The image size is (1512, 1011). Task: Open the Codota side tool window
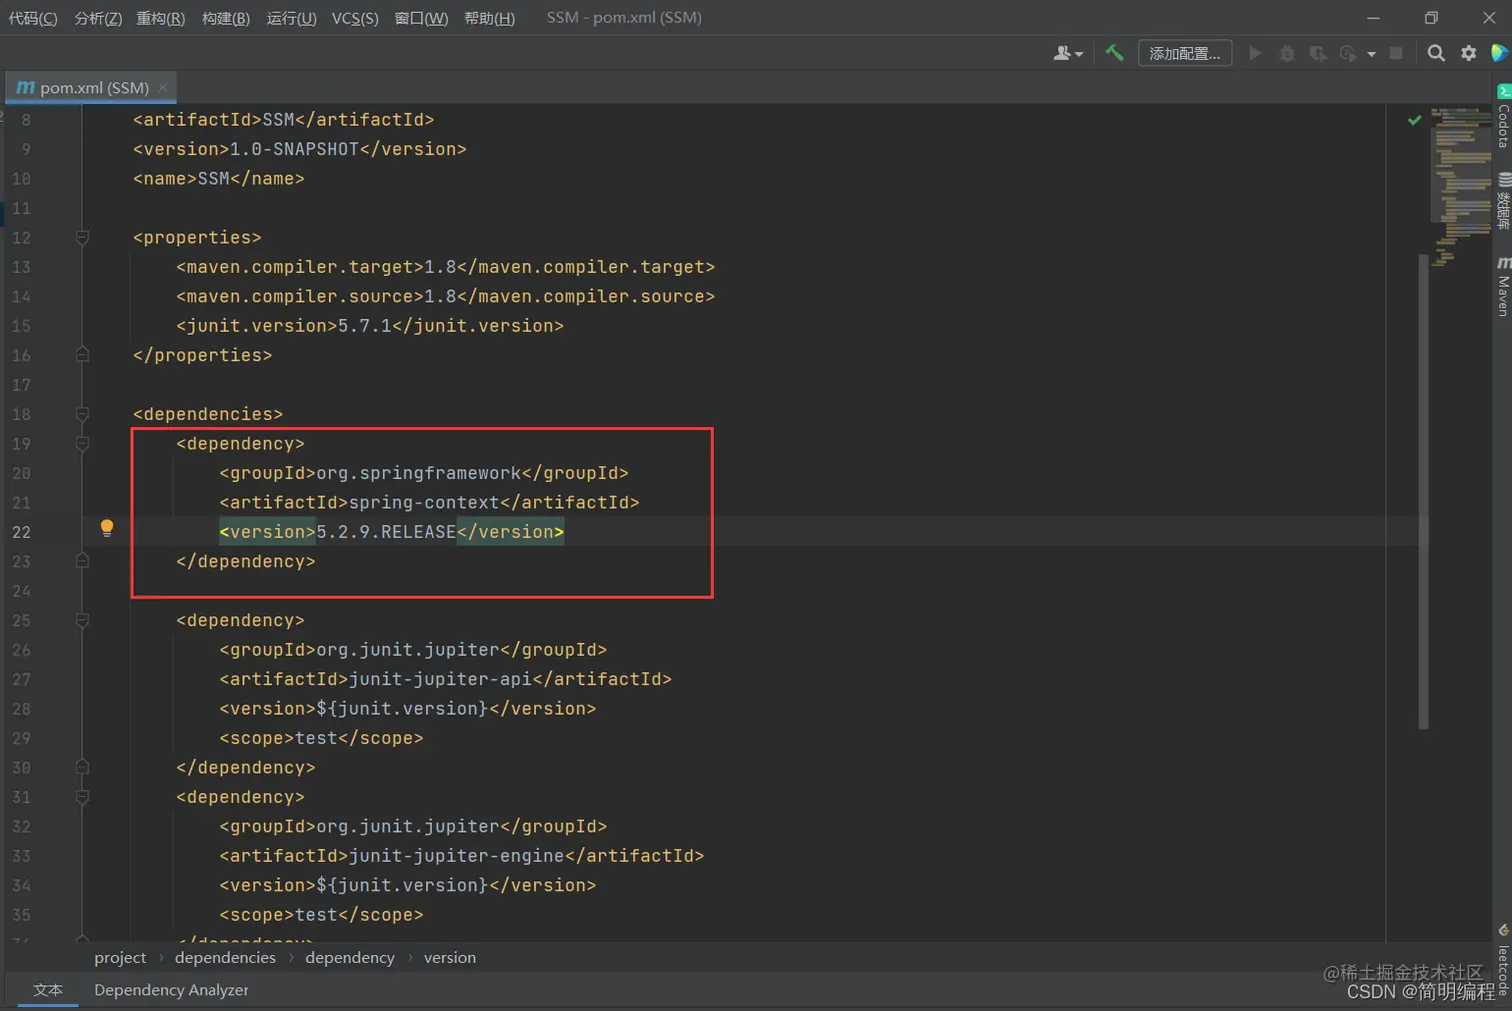pos(1503,117)
